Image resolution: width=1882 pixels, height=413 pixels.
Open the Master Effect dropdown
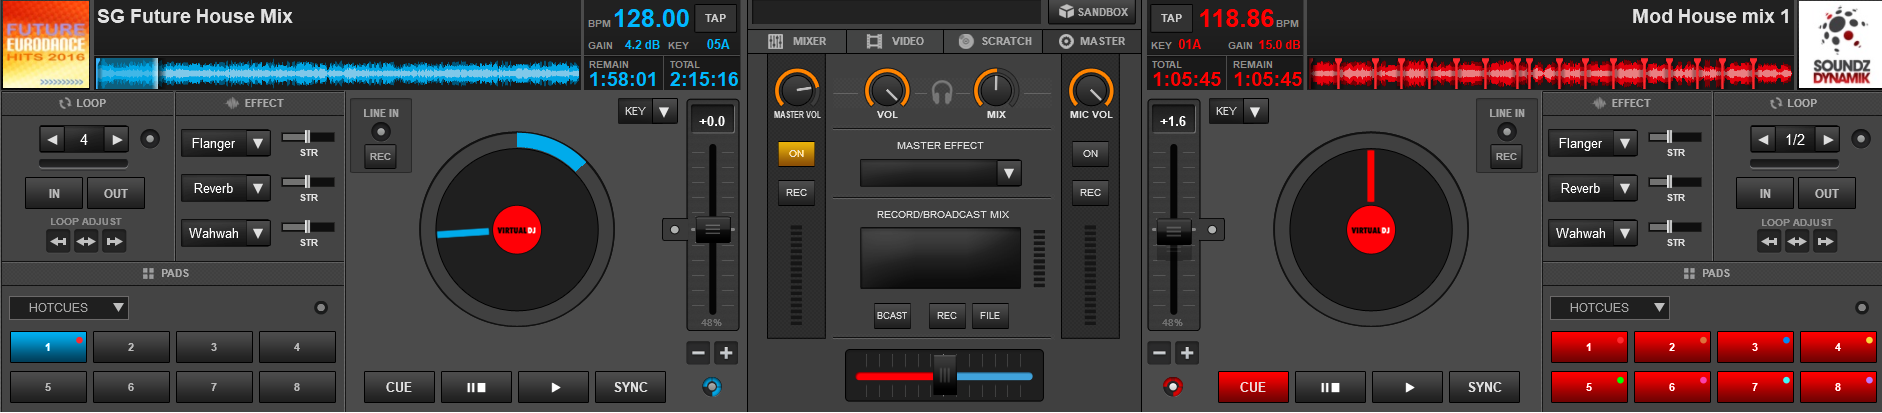(x=1009, y=174)
